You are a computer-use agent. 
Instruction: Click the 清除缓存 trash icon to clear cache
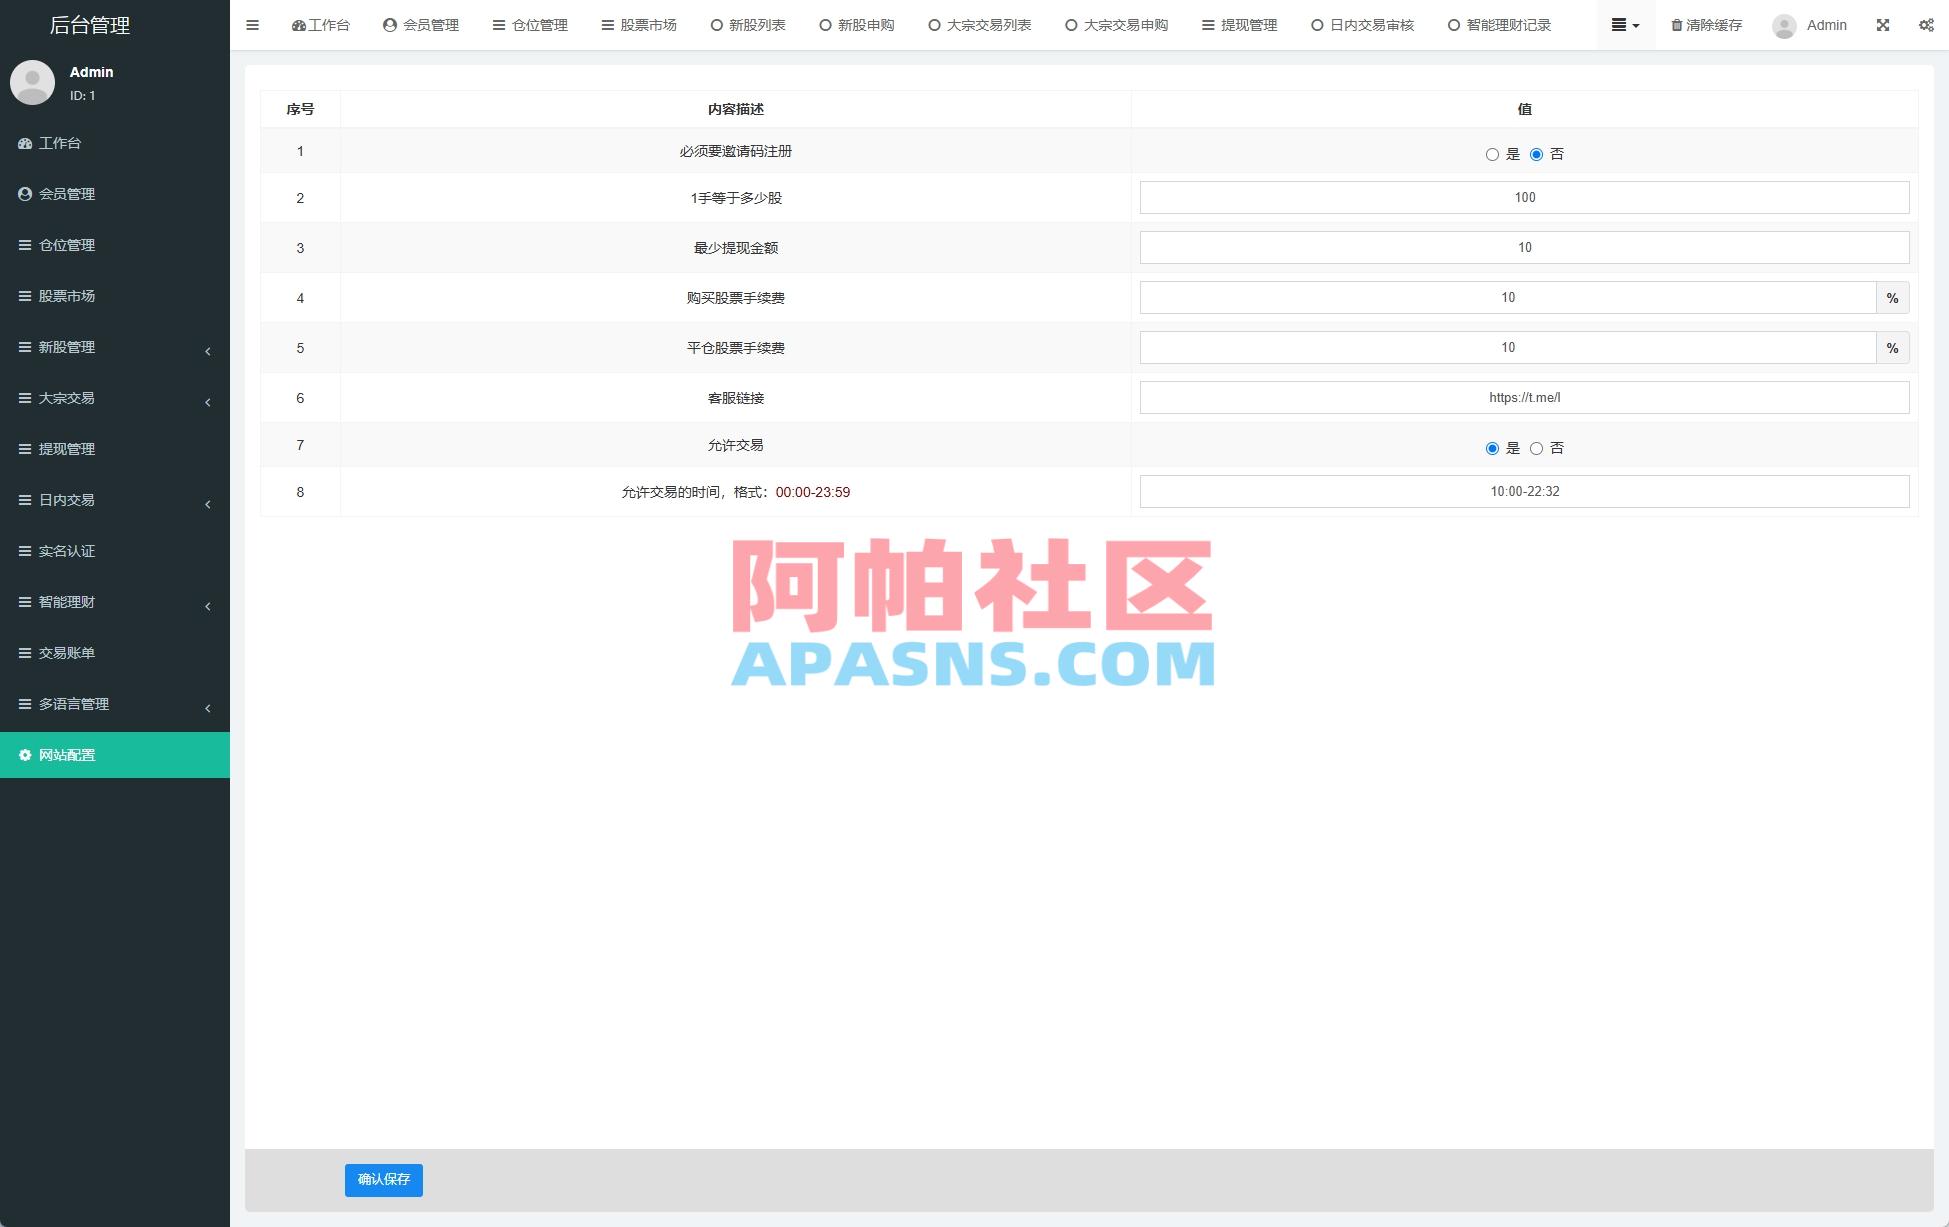(x=1675, y=25)
